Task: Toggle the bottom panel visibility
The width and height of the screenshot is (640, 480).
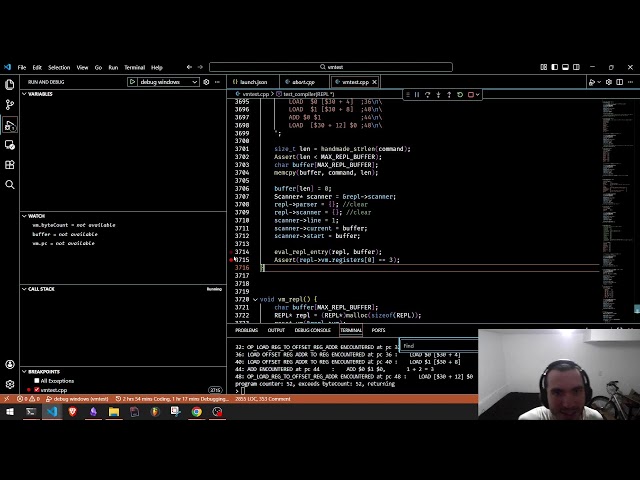Action: (565, 67)
